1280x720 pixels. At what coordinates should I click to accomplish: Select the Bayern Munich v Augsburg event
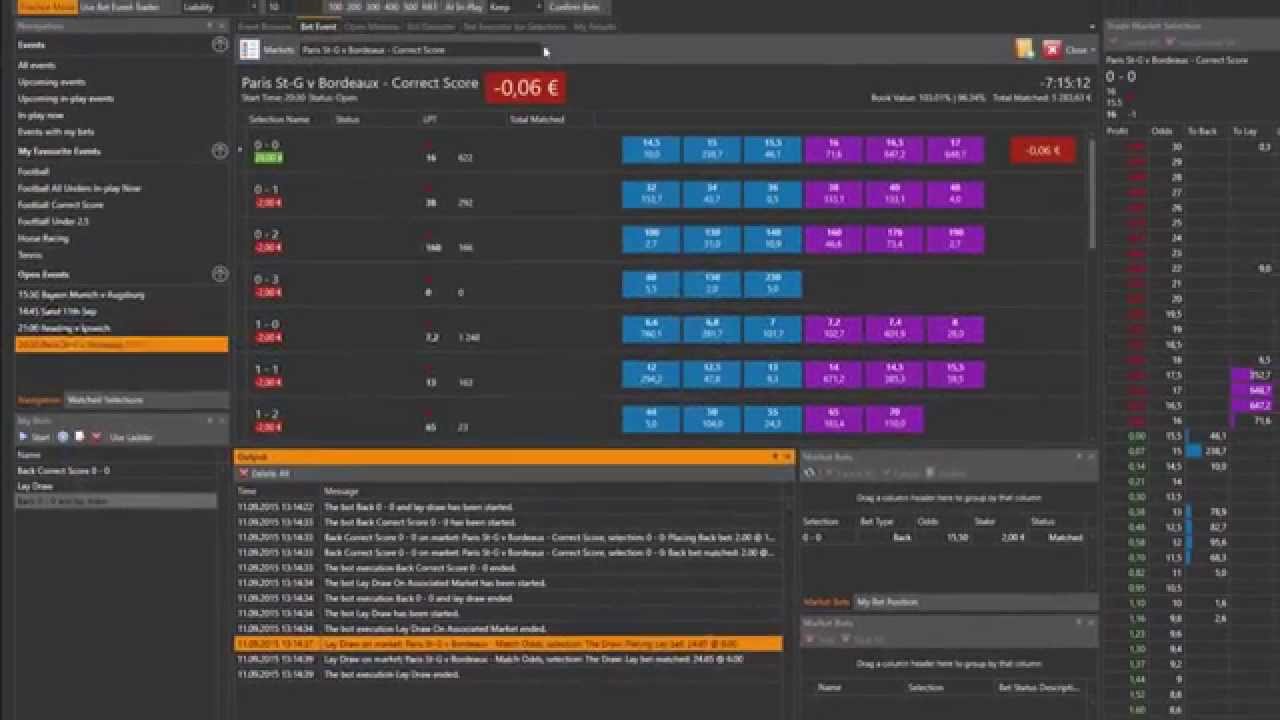(81, 294)
